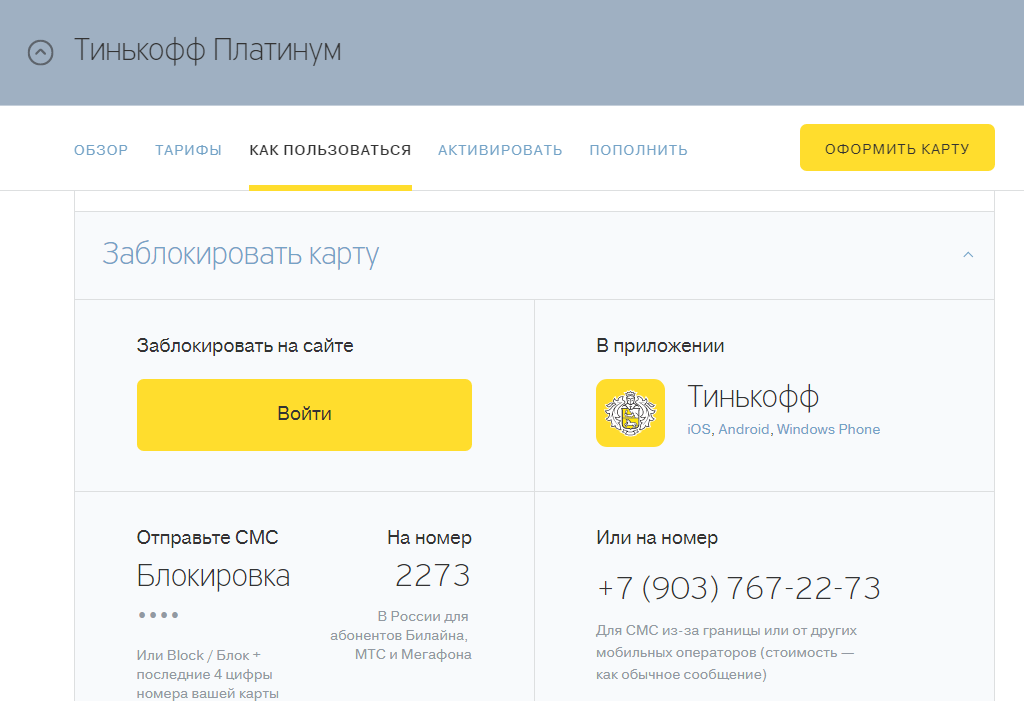The width and height of the screenshot is (1024, 701).
Task: Click the Заблокировать карту heading
Action: pos(240,254)
